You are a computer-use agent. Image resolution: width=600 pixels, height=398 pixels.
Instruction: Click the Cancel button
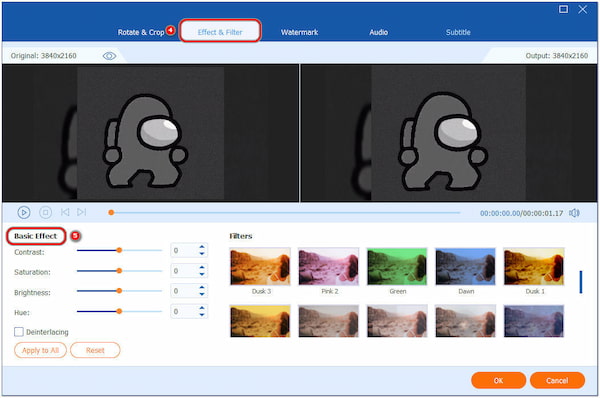pyautogui.click(x=557, y=380)
